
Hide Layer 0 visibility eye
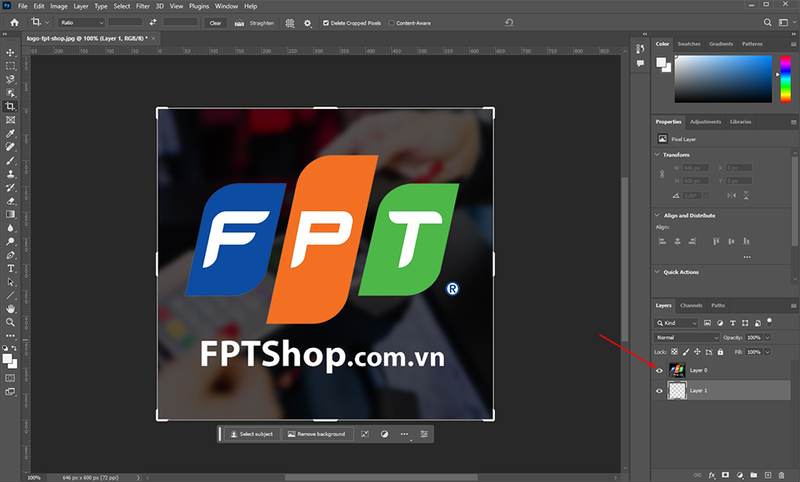[659, 370]
